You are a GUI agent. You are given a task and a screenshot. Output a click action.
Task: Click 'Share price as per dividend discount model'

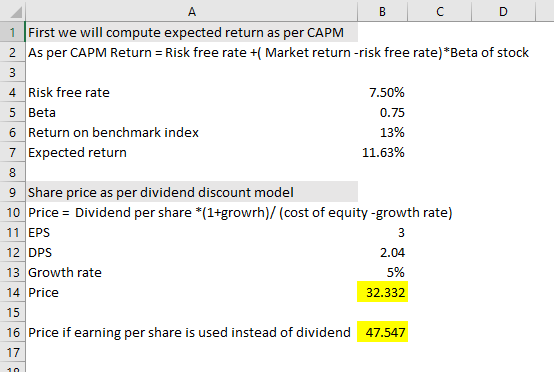pos(191,193)
